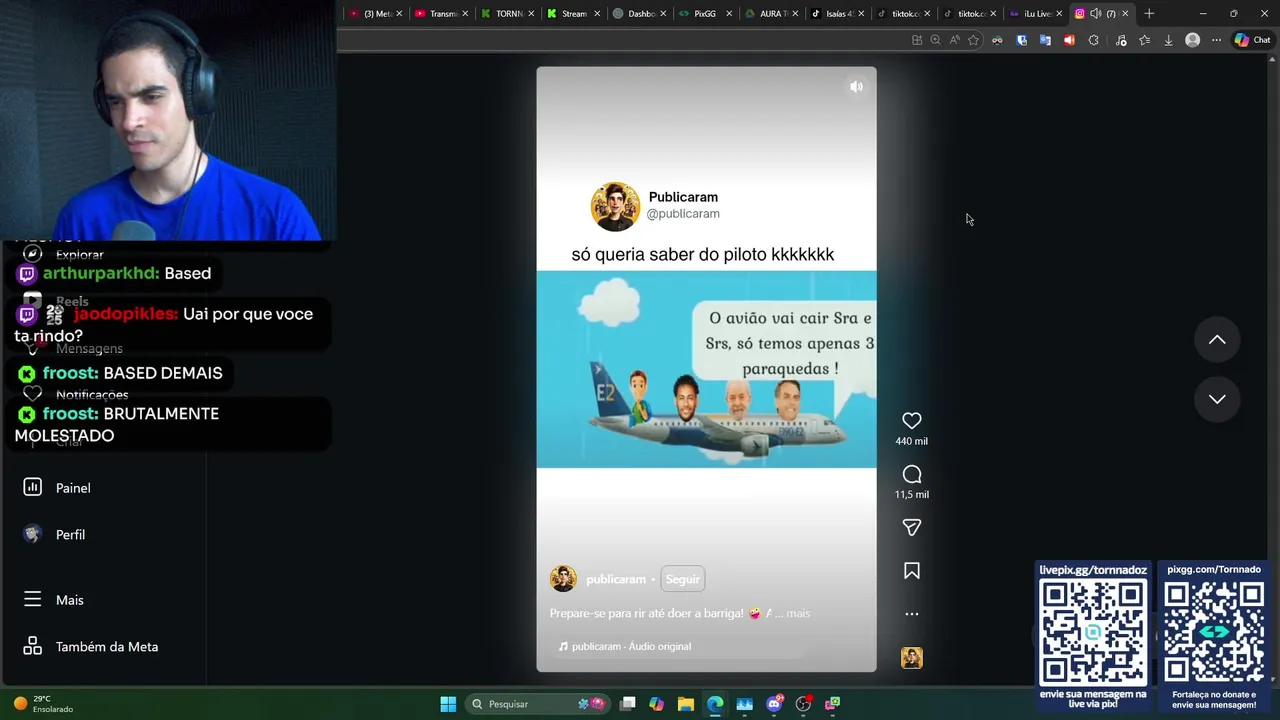1280x720 pixels.
Task: Follow publicaram with the Seguir button
Action: (x=682, y=579)
